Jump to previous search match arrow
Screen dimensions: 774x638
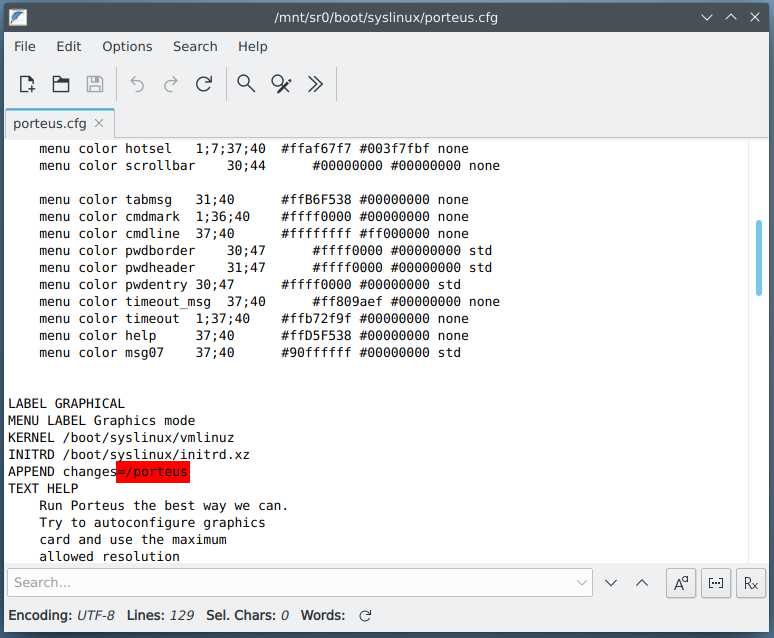point(642,583)
